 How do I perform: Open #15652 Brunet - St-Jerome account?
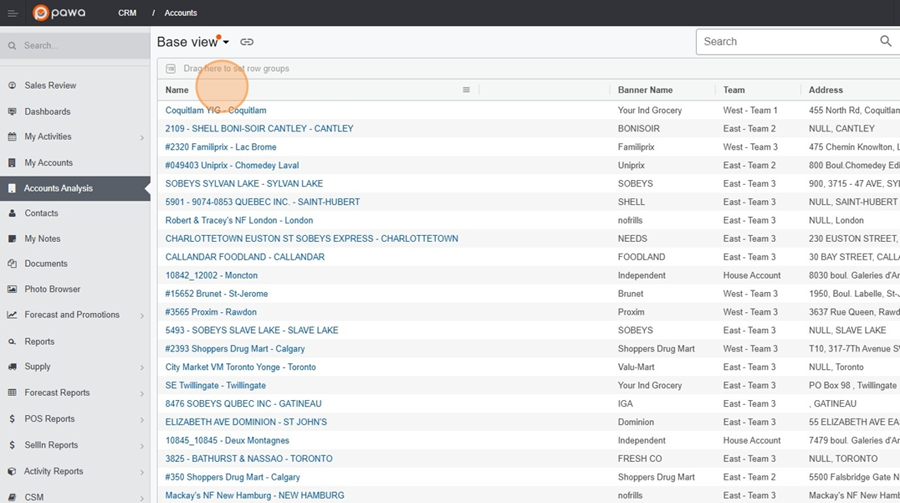click(216, 294)
